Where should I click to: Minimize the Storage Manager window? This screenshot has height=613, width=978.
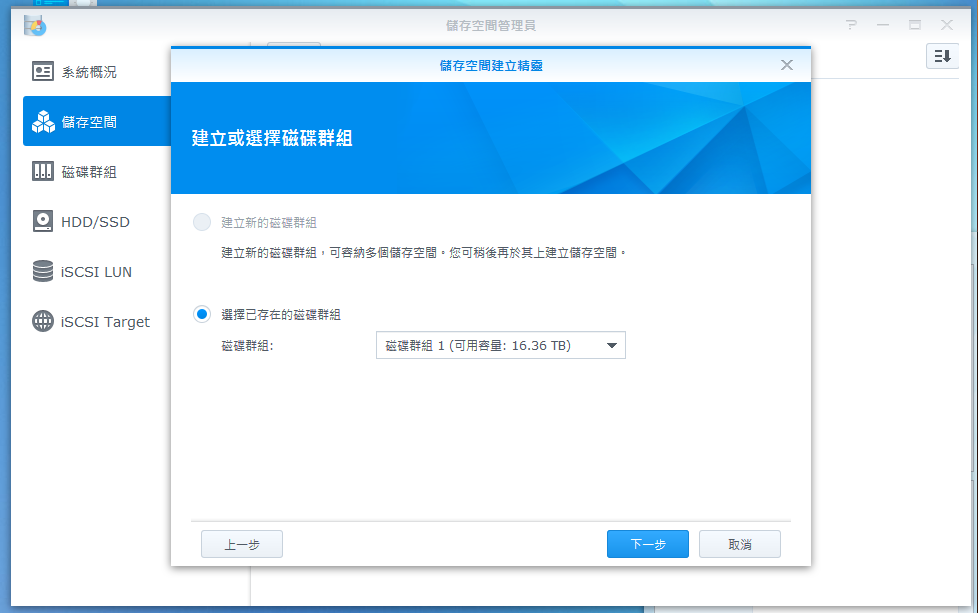(x=883, y=25)
